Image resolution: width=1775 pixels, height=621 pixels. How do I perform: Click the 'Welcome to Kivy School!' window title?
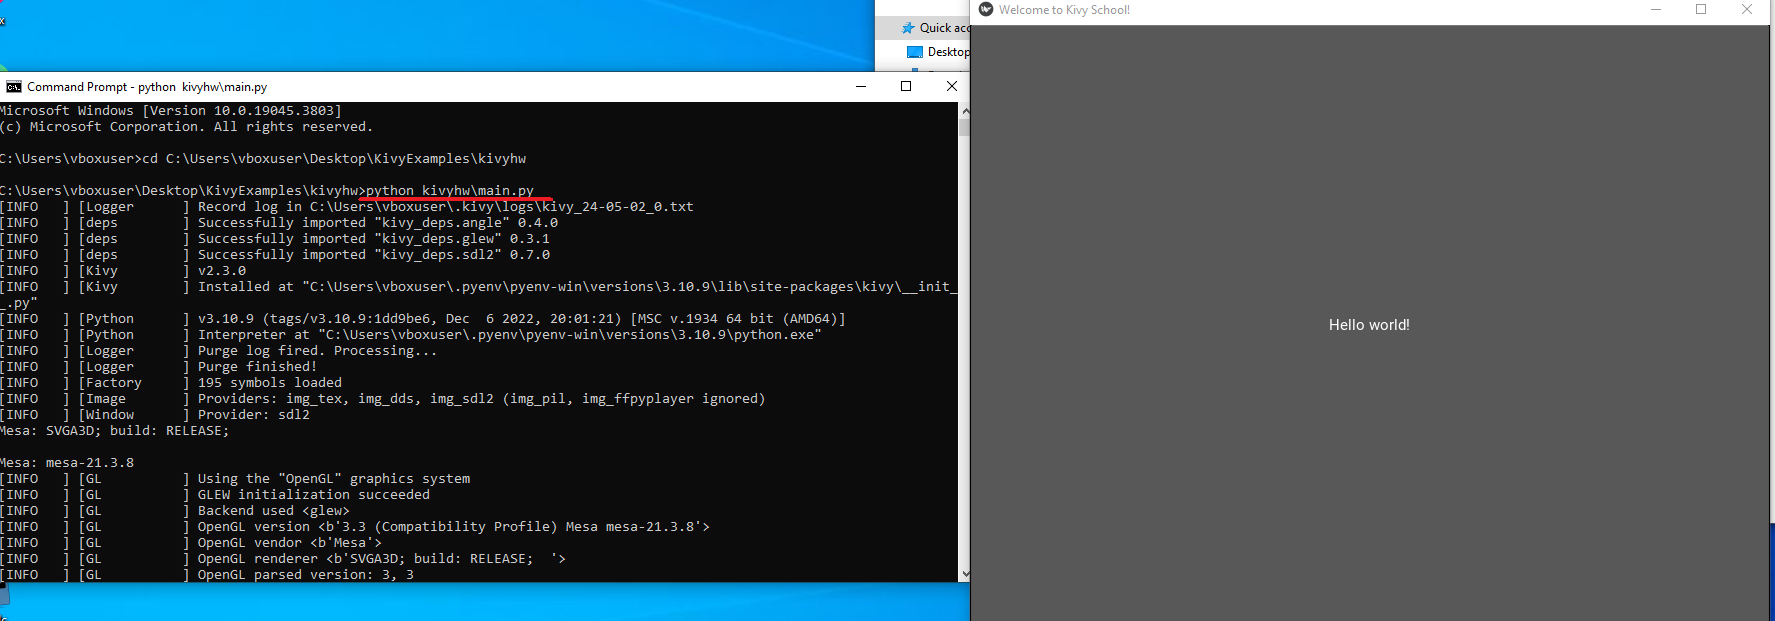tap(1064, 9)
